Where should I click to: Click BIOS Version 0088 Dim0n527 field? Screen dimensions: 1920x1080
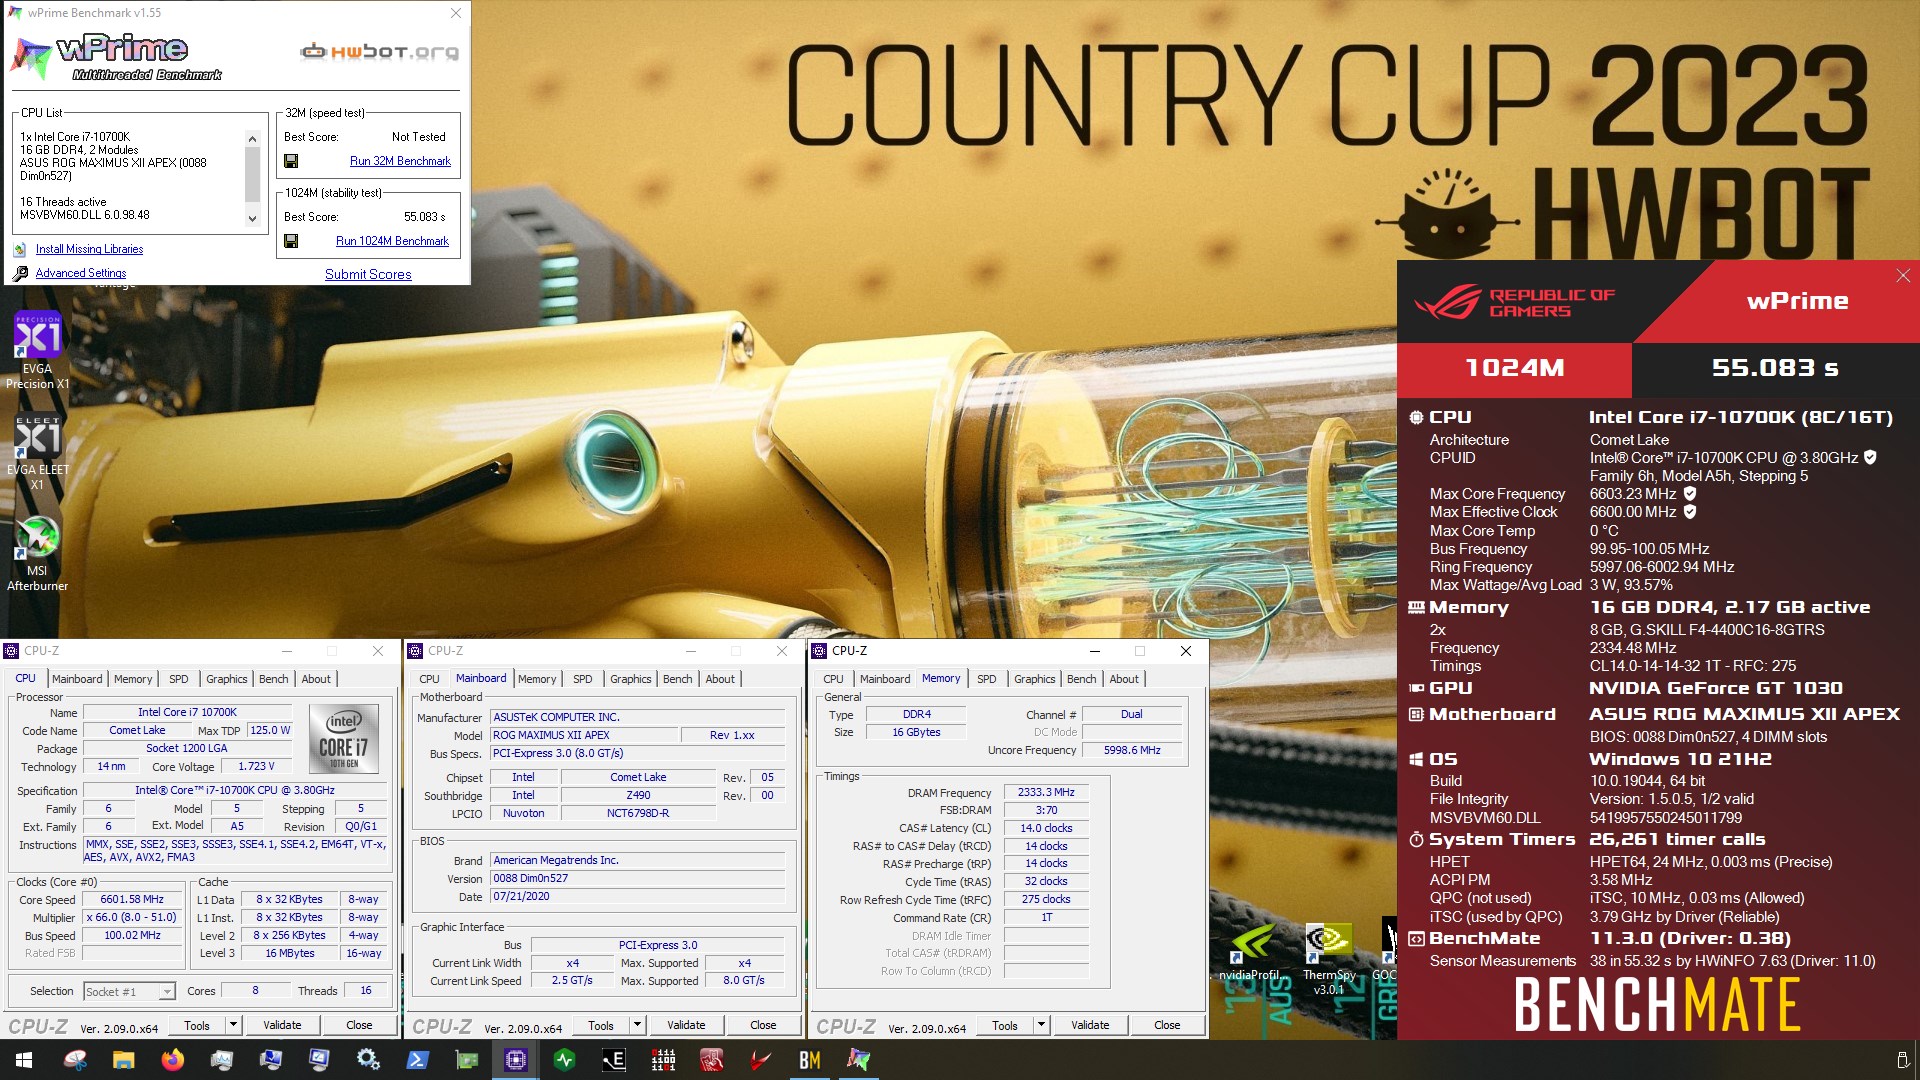pyautogui.click(x=637, y=879)
